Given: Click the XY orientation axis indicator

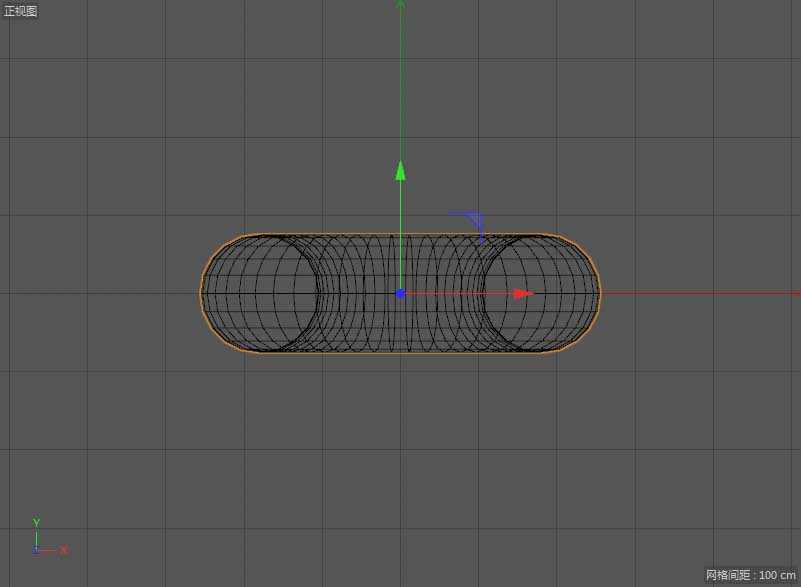Looking at the screenshot, I should pos(49,537).
